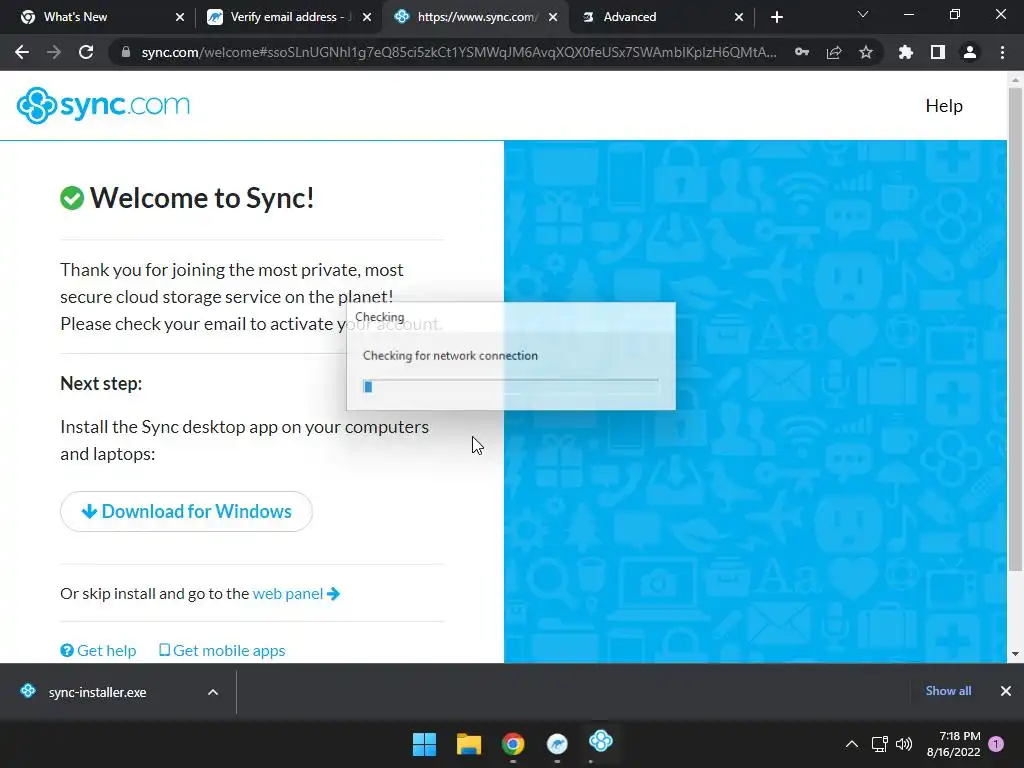Reload the current page
1024x768 pixels.
click(x=86, y=52)
